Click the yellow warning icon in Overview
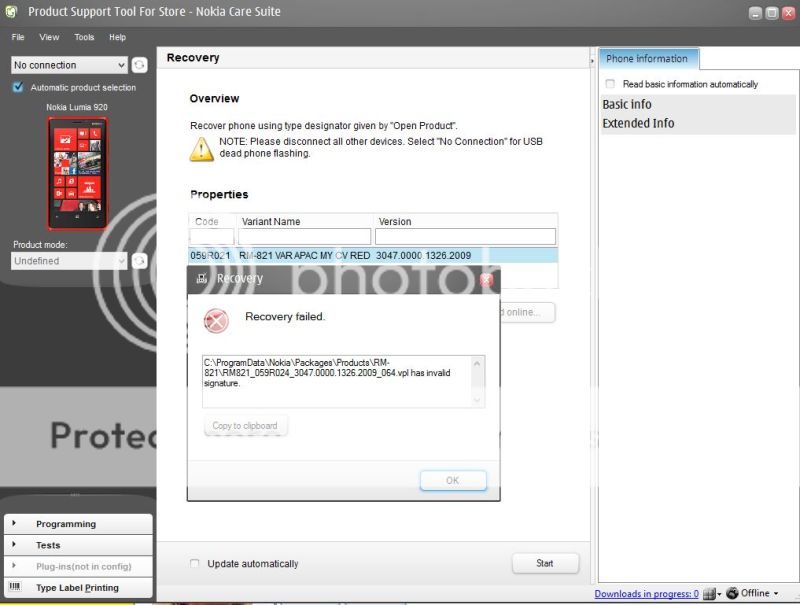Viewport: 800px width, 605px height. point(202,150)
